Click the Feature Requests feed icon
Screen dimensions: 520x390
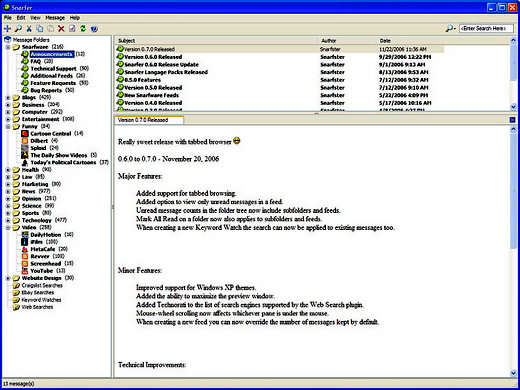point(25,83)
